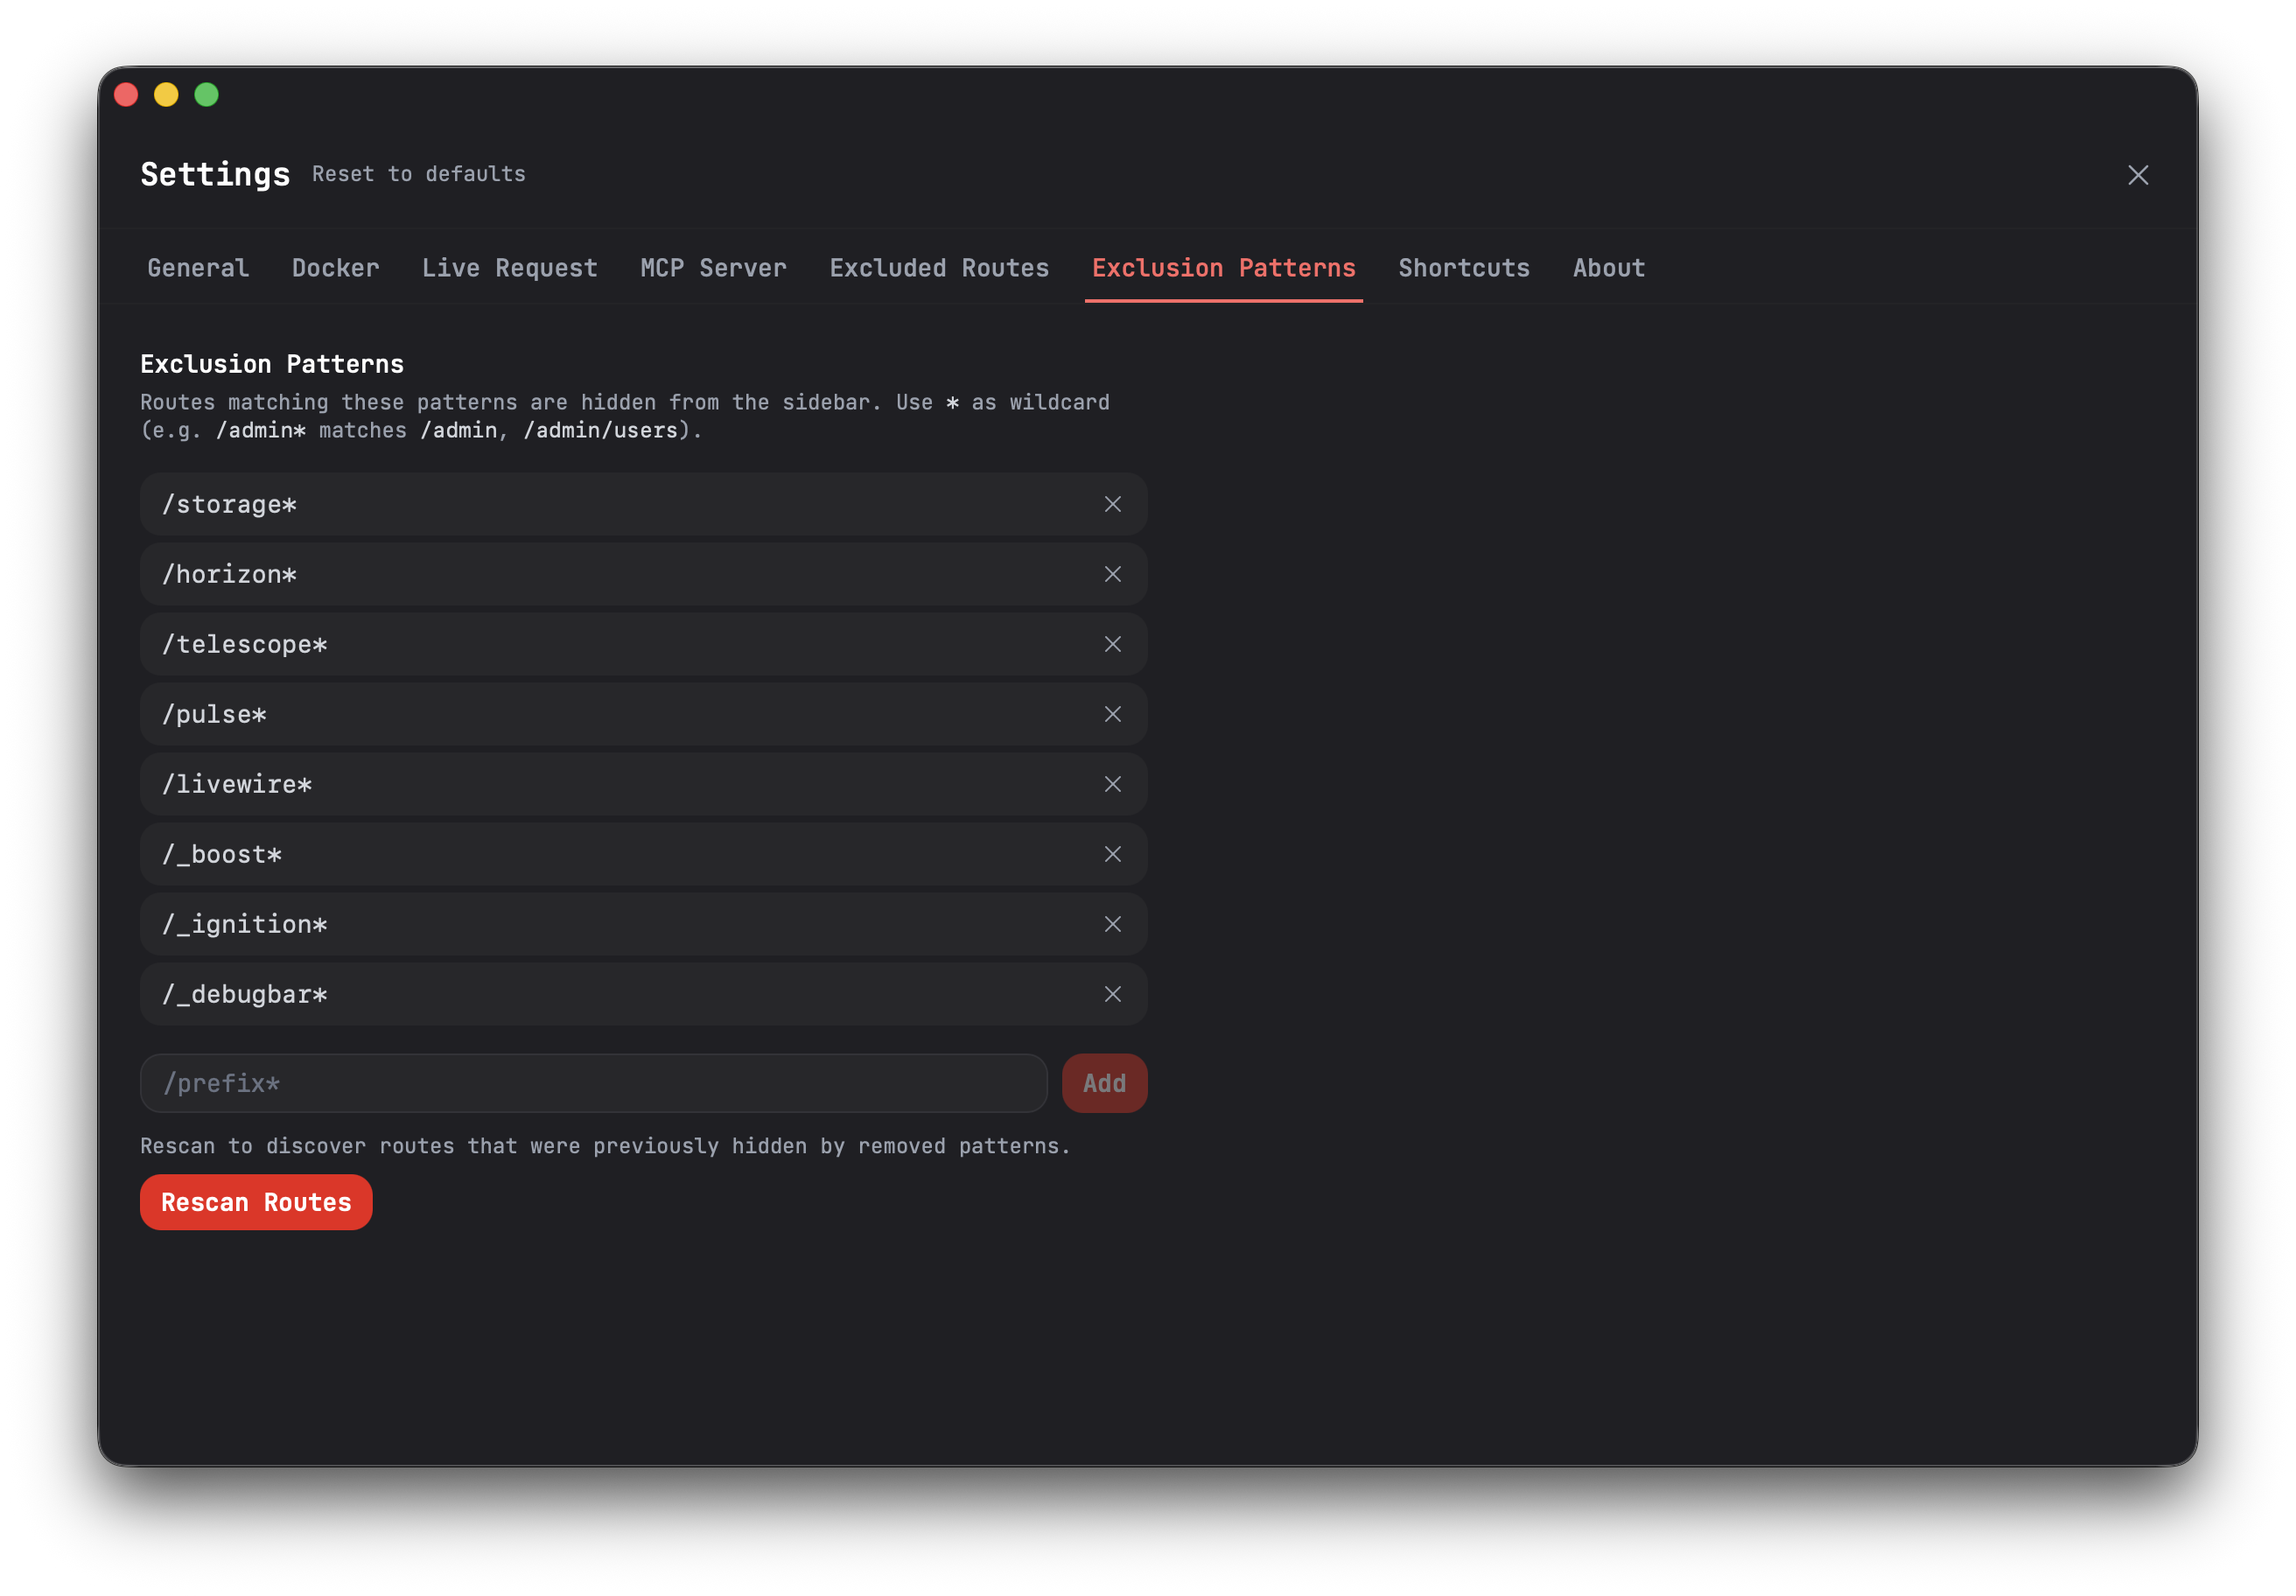Delete the /pulse* pattern entry
The image size is (2296, 1596).
click(1112, 714)
